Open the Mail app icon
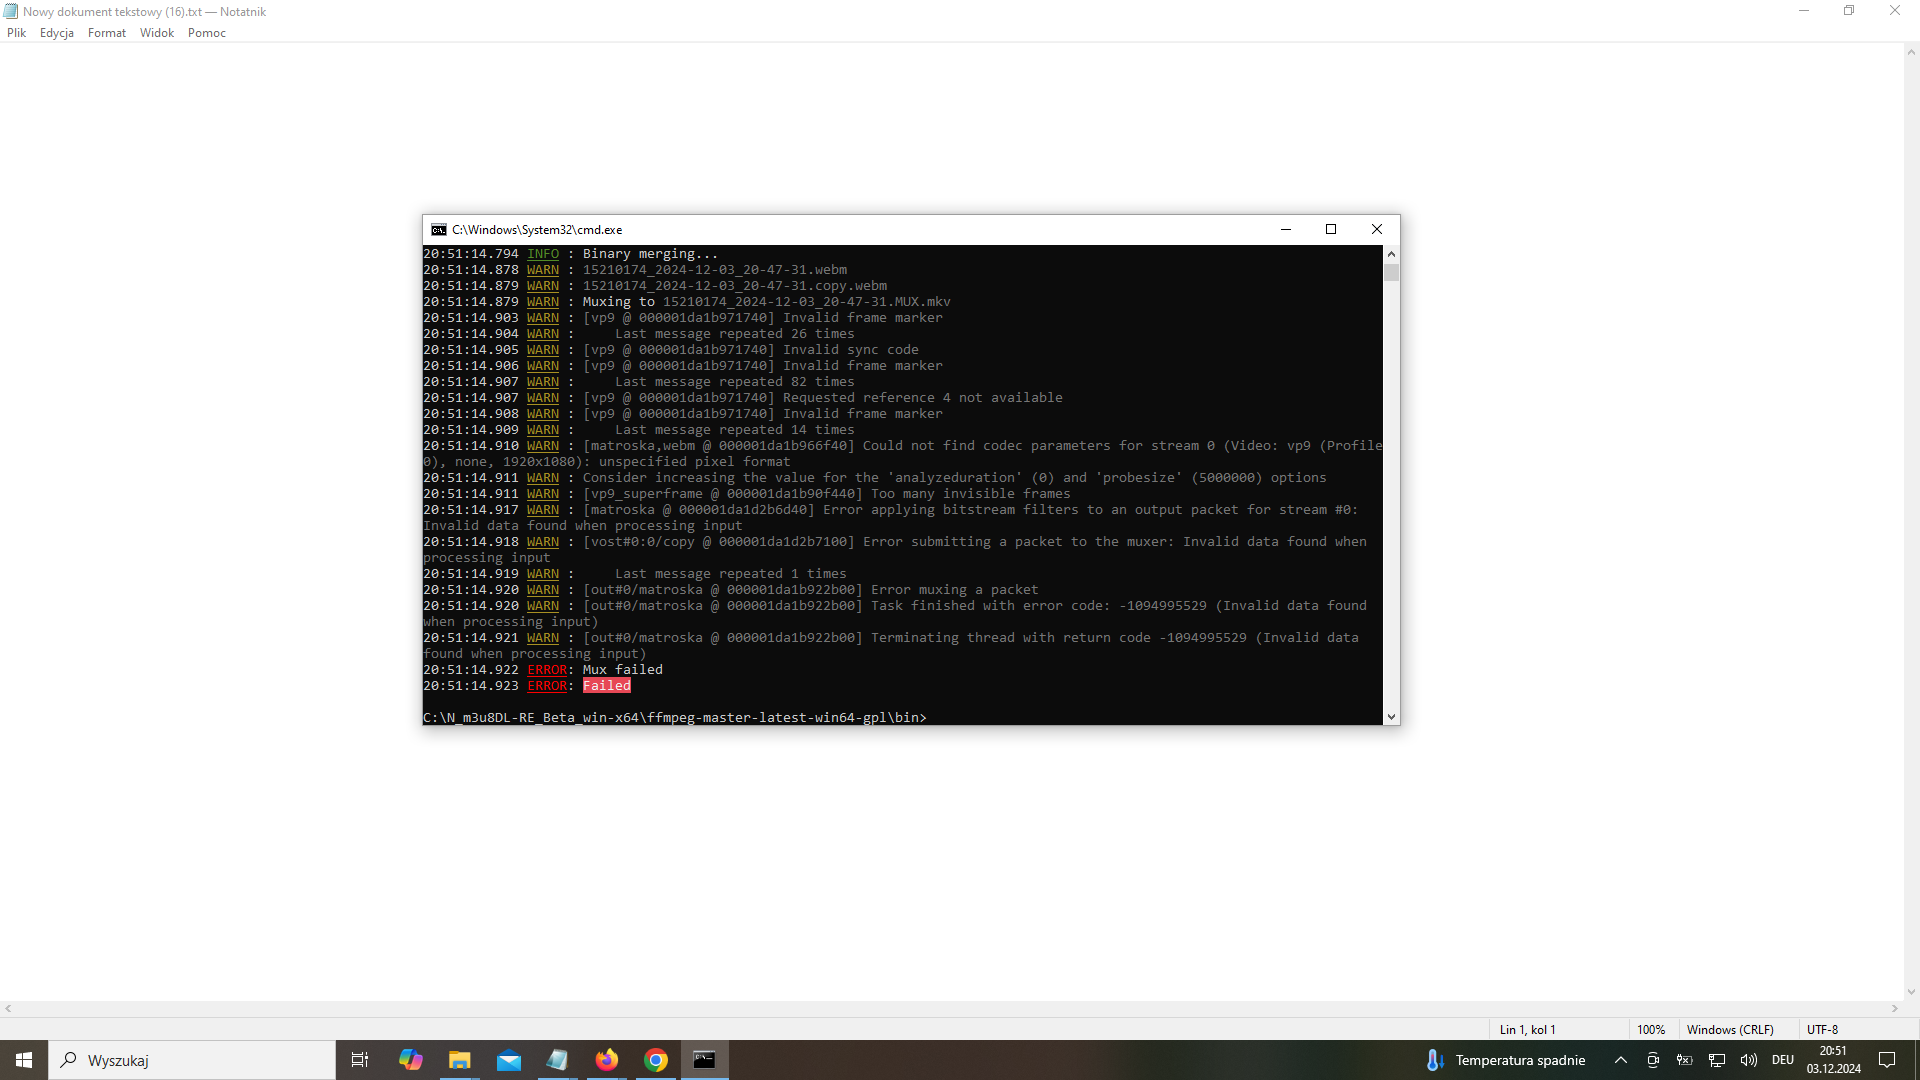The image size is (1920, 1080). click(509, 1060)
